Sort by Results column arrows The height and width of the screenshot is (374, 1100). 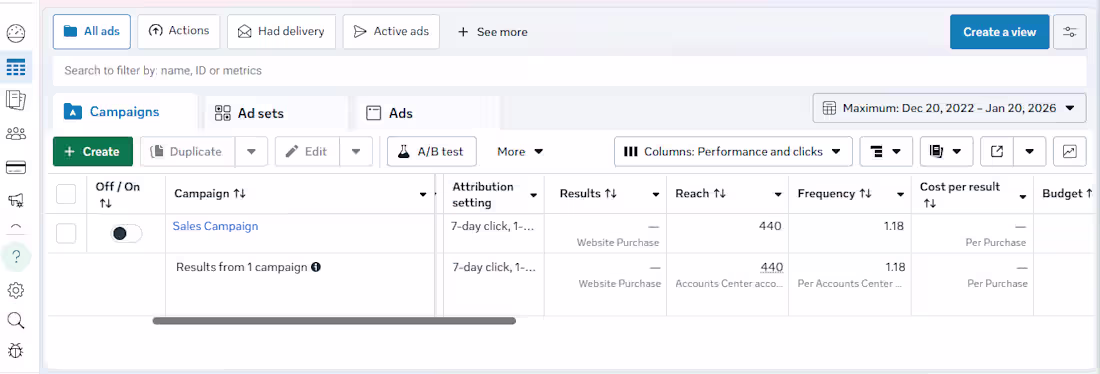[x=610, y=194]
